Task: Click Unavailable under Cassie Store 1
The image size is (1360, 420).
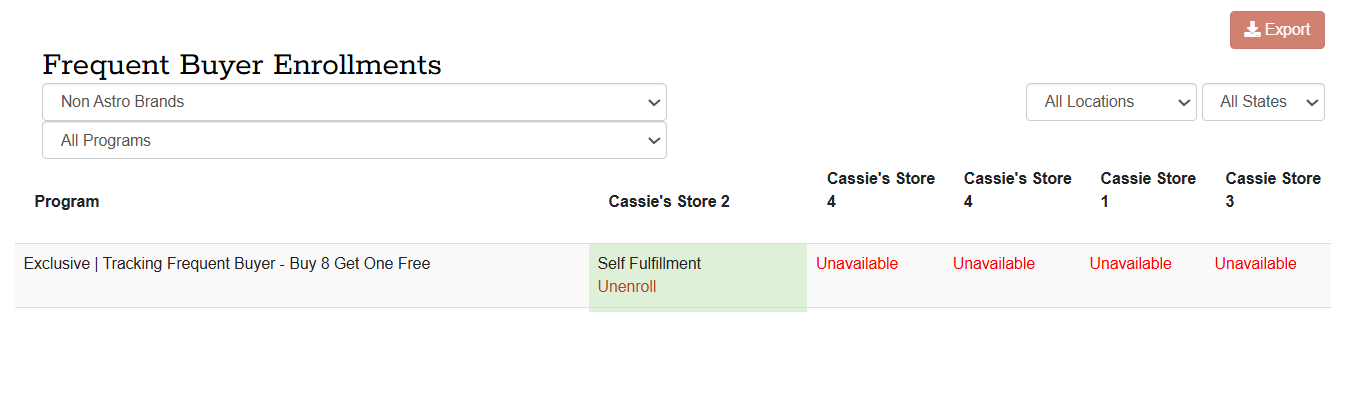Action: [1130, 264]
